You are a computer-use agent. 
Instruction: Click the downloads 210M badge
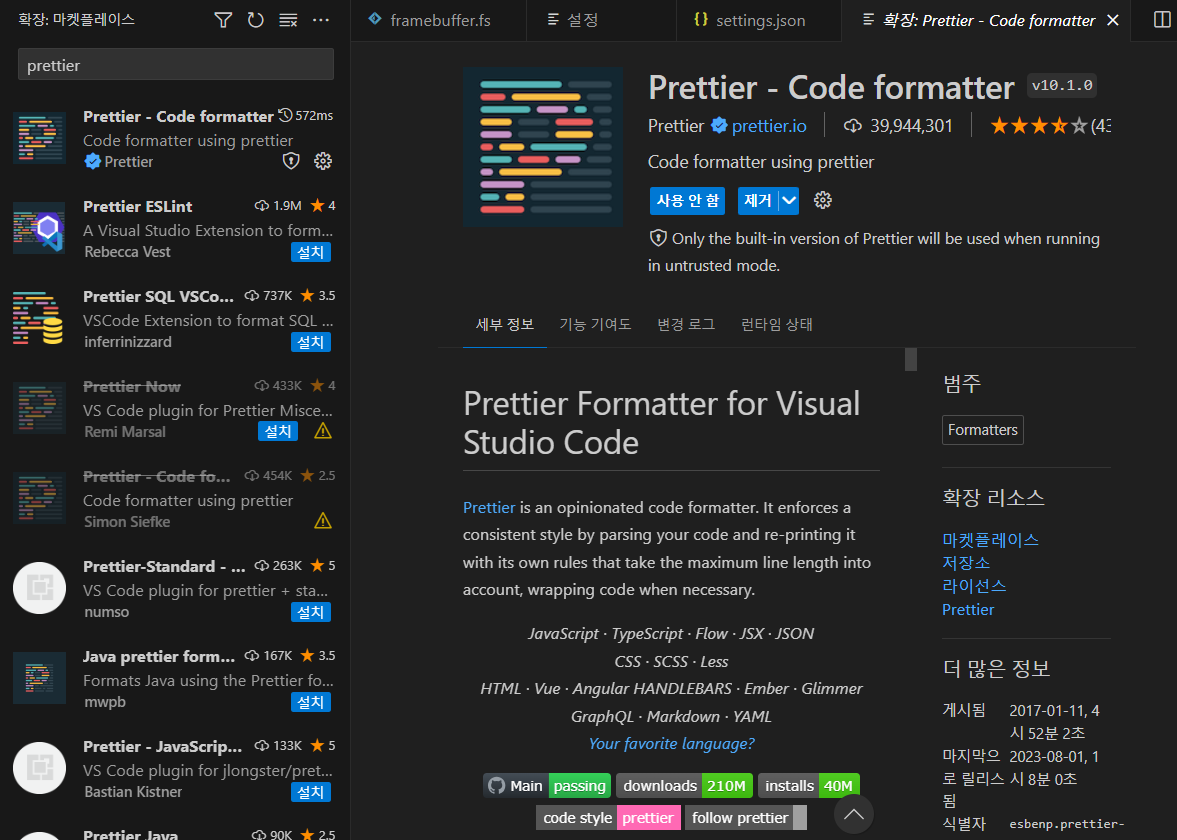[685, 786]
